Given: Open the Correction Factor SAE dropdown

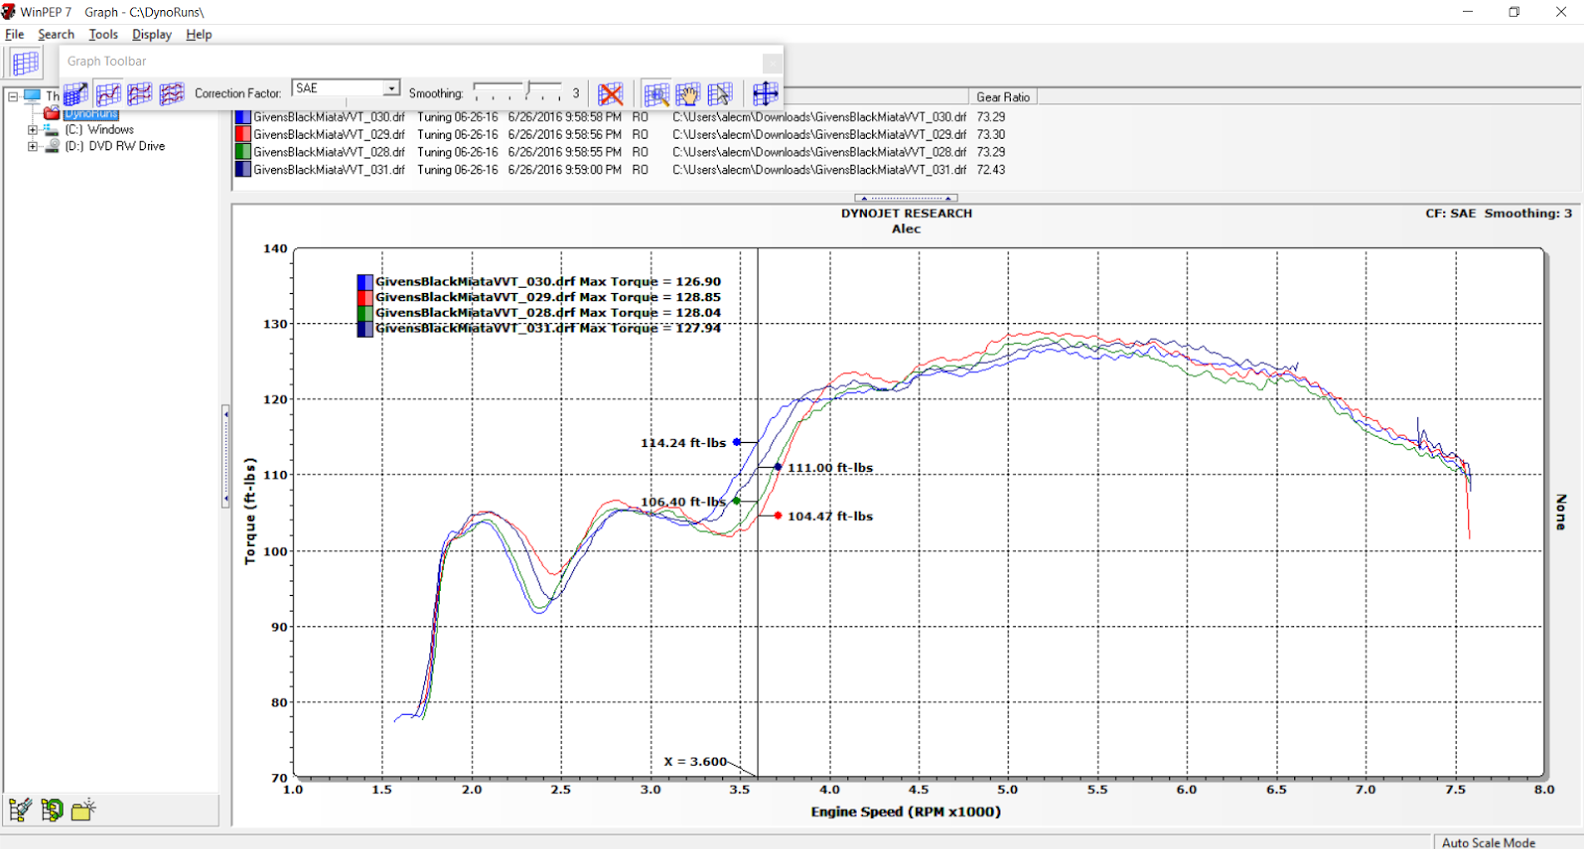Looking at the screenshot, I should [x=391, y=88].
